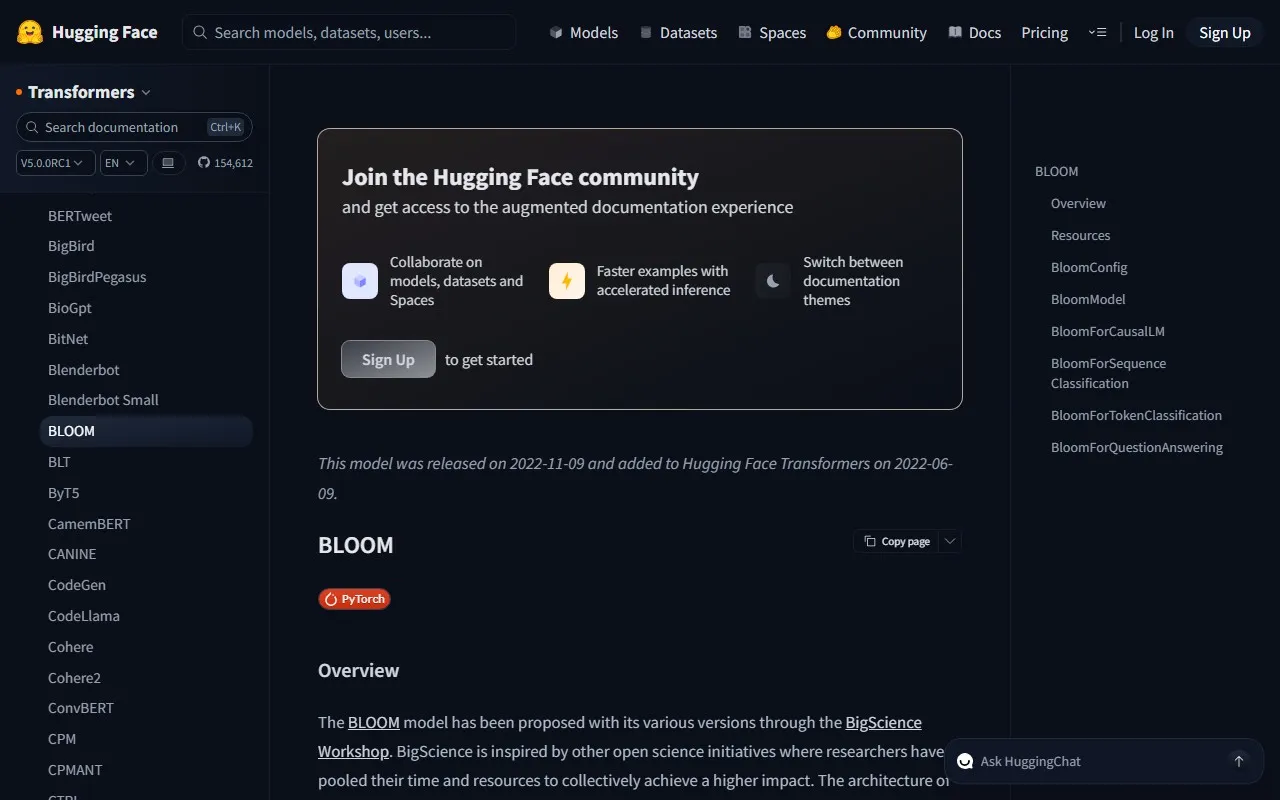Select CodeLlama in the sidebar

coord(84,616)
